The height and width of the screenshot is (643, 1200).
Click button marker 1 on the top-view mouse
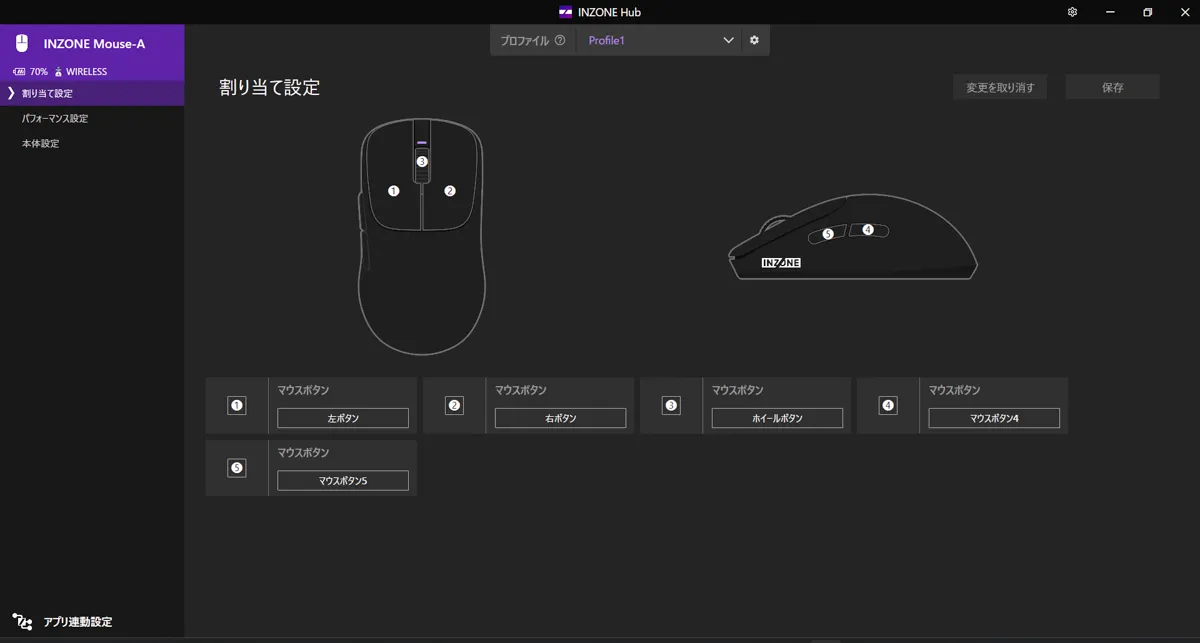tap(394, 190)
